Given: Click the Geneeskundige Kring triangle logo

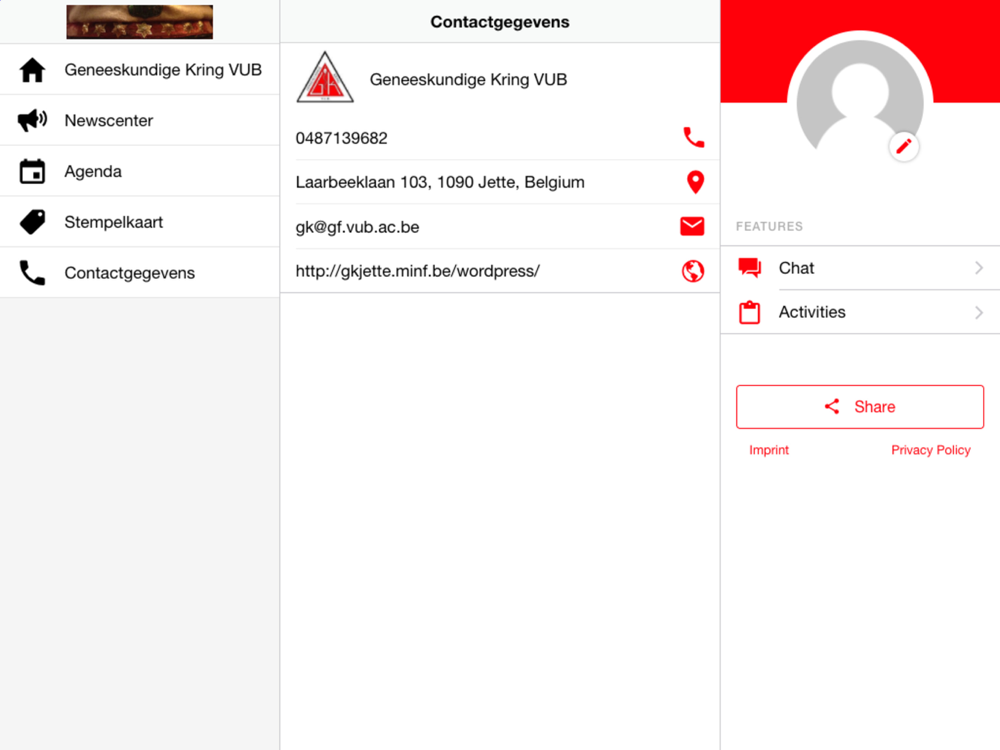Looking at the screenshot, I should [325, 77].
